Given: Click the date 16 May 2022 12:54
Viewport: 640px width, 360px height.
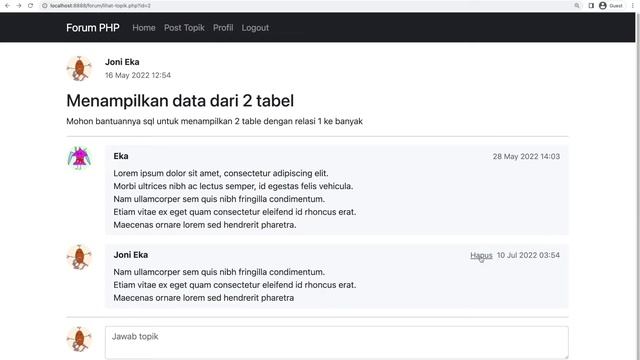Looking at the screenshot, I should pos(138,75).
